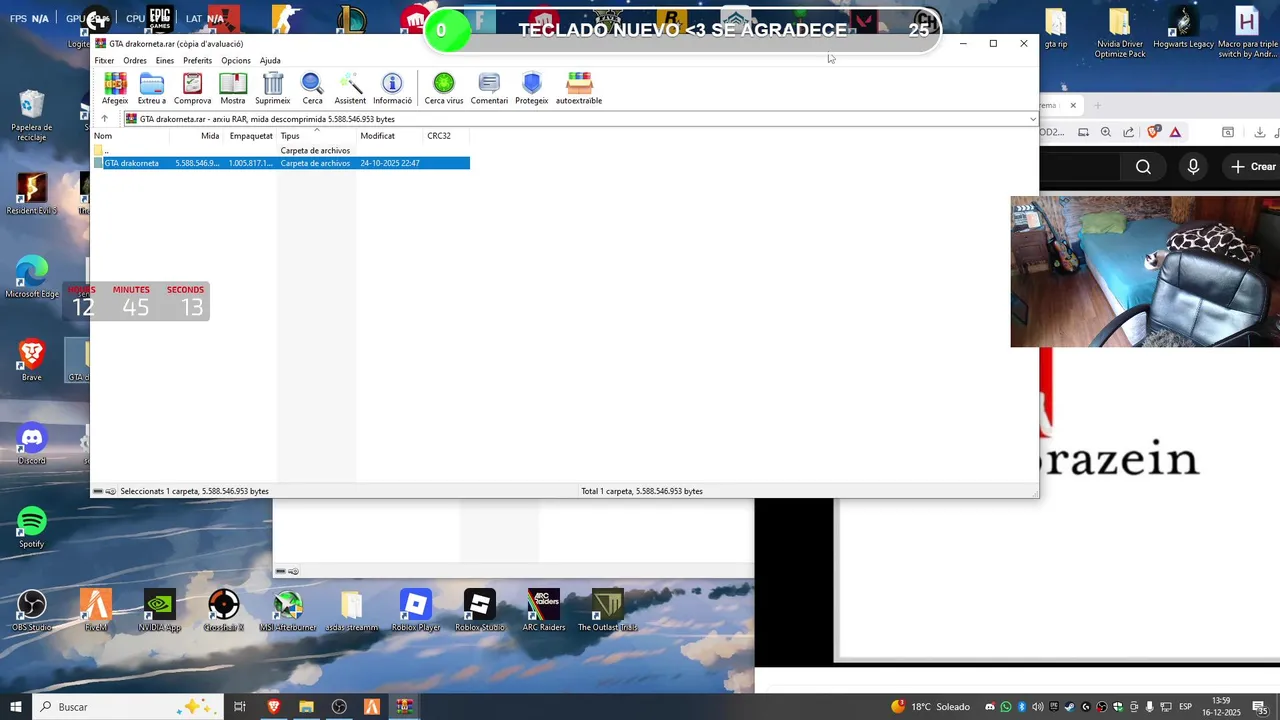This screenshot has height=720, width=1280.
Task: Click the autoextraïble toolbar icon
Action: (x=579, y=88)
